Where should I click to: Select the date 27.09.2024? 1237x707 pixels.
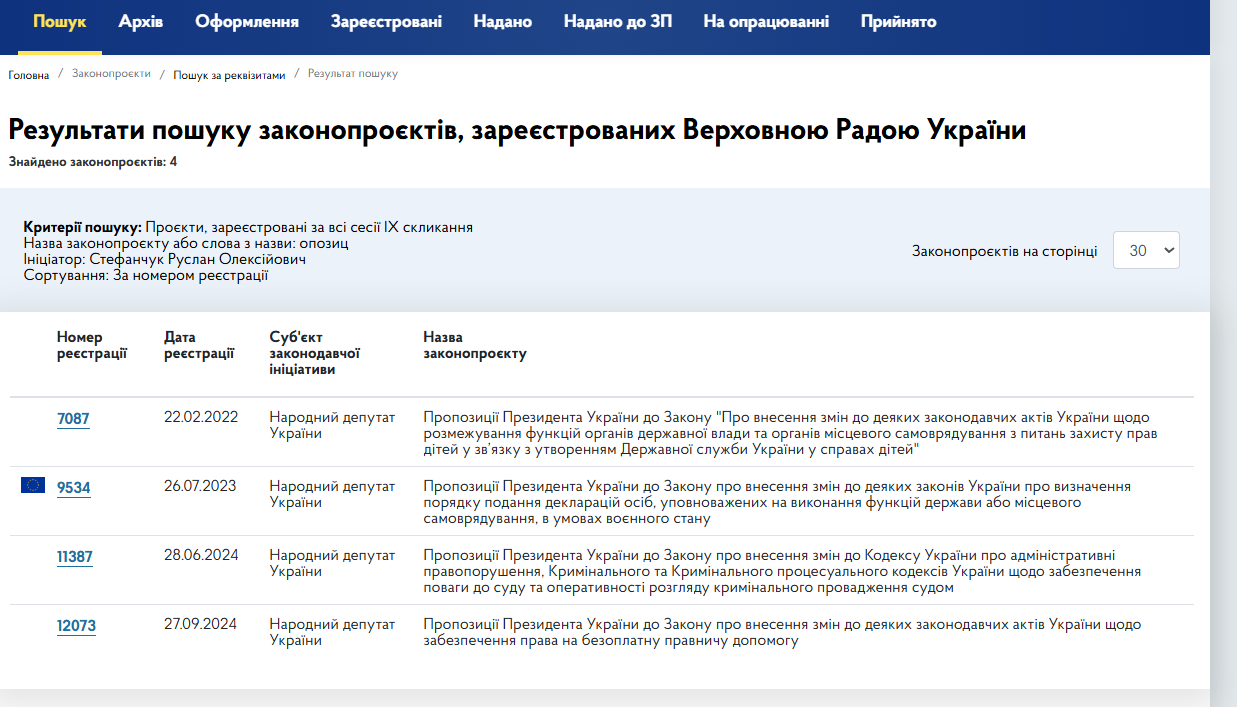[200, 624]
